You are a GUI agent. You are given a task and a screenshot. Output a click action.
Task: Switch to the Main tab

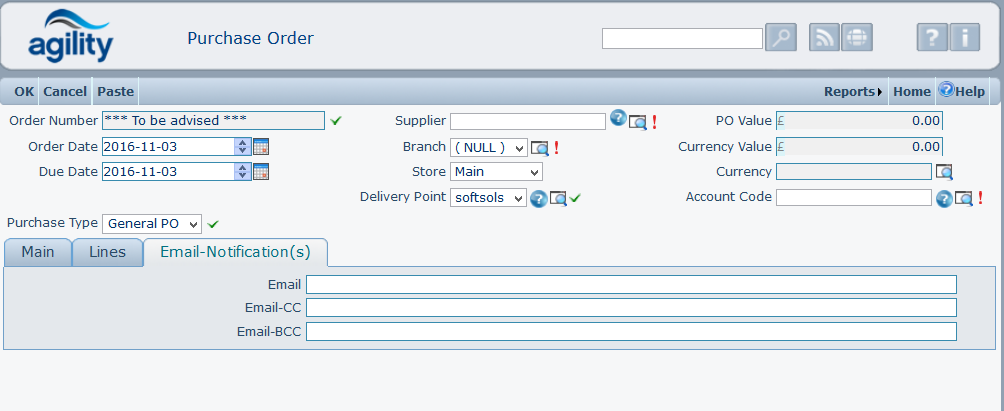pos(38,252)
